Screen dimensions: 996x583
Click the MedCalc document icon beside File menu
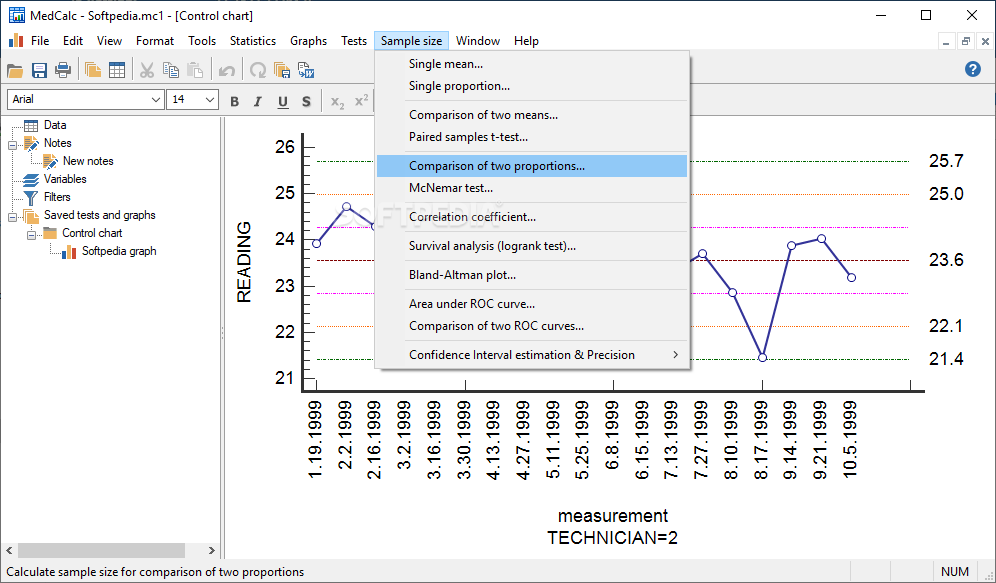tap(16, 41)
